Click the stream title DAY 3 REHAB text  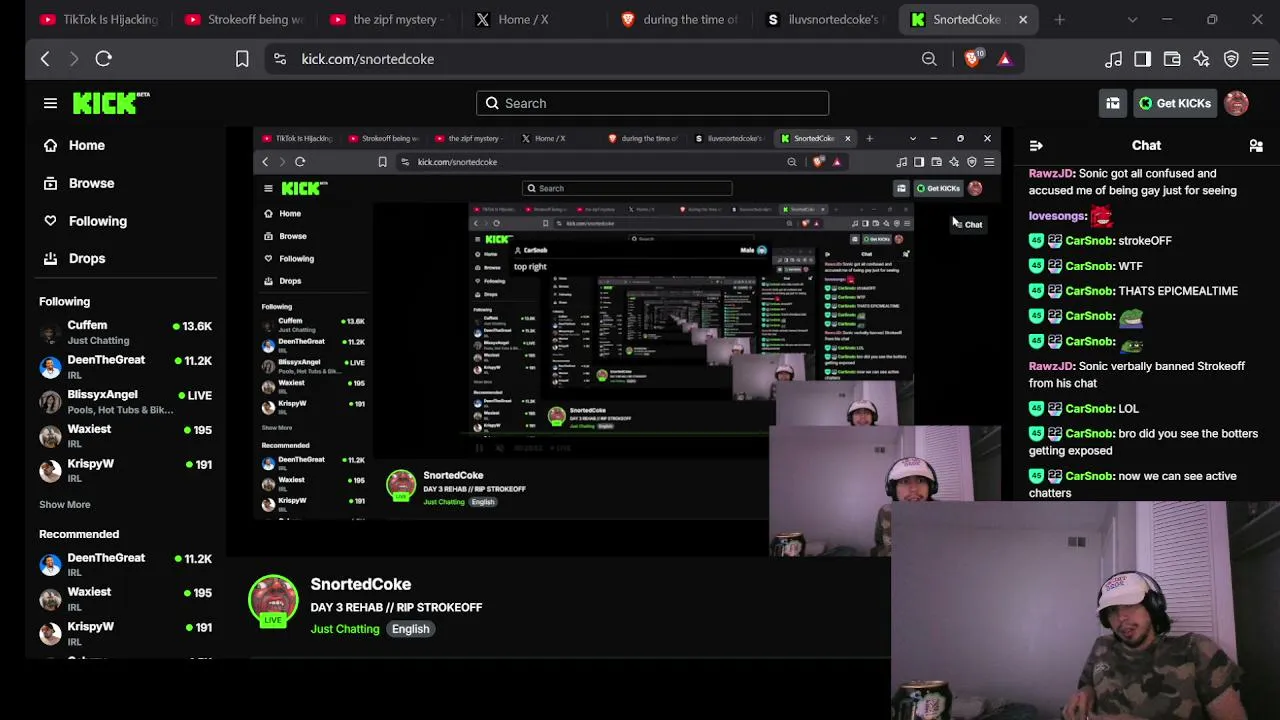pyautogui.click(x=396, y=607)
